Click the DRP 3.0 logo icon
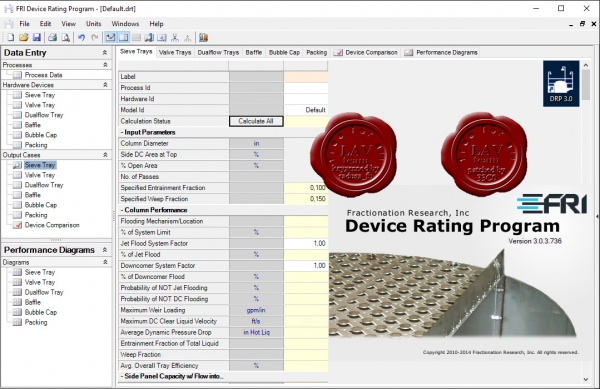The width and height of the screenshot is (600, 389). coord(561,84)
